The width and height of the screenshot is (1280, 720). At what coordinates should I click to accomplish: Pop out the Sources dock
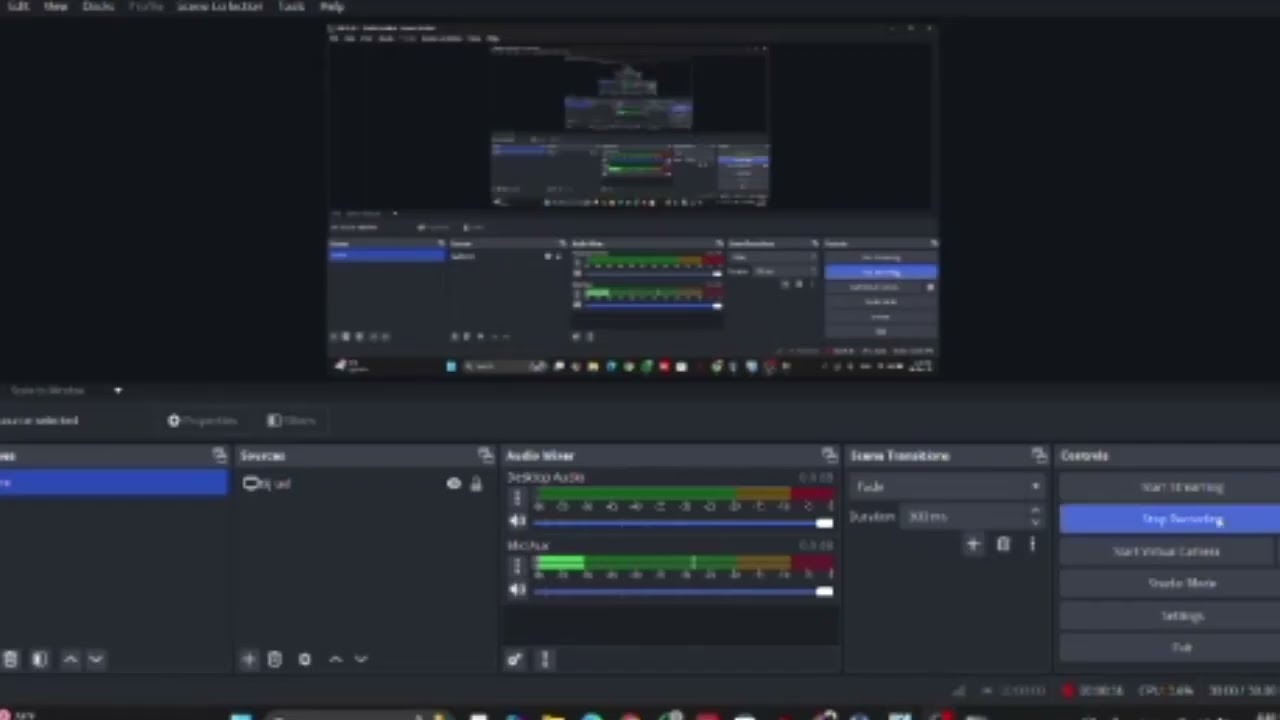click(485, 455)
